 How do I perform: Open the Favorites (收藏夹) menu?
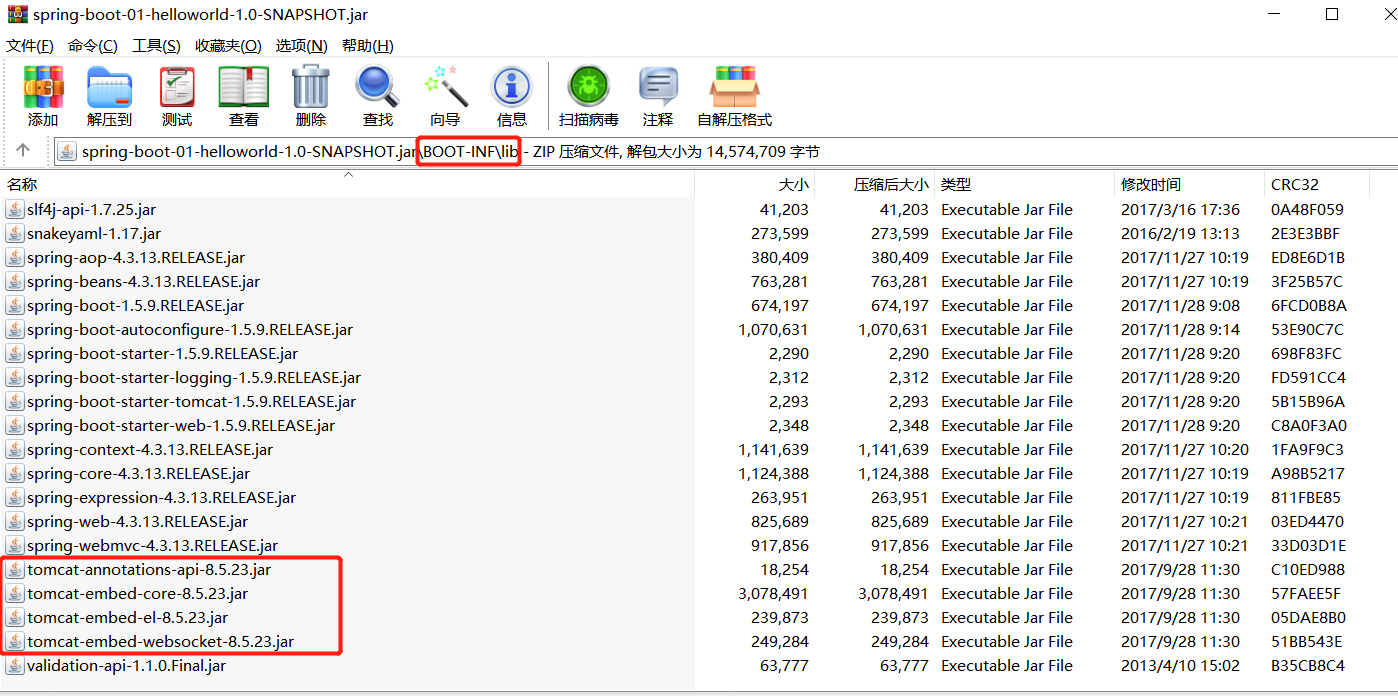pyautogui.click(x=228, y=46)
